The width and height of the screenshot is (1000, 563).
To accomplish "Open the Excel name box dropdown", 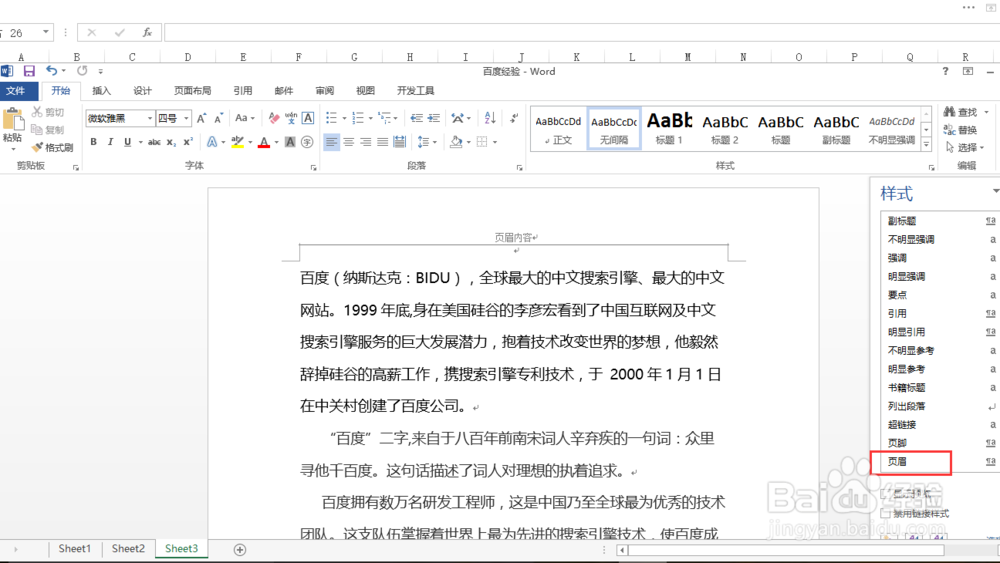I will (46, 32).
